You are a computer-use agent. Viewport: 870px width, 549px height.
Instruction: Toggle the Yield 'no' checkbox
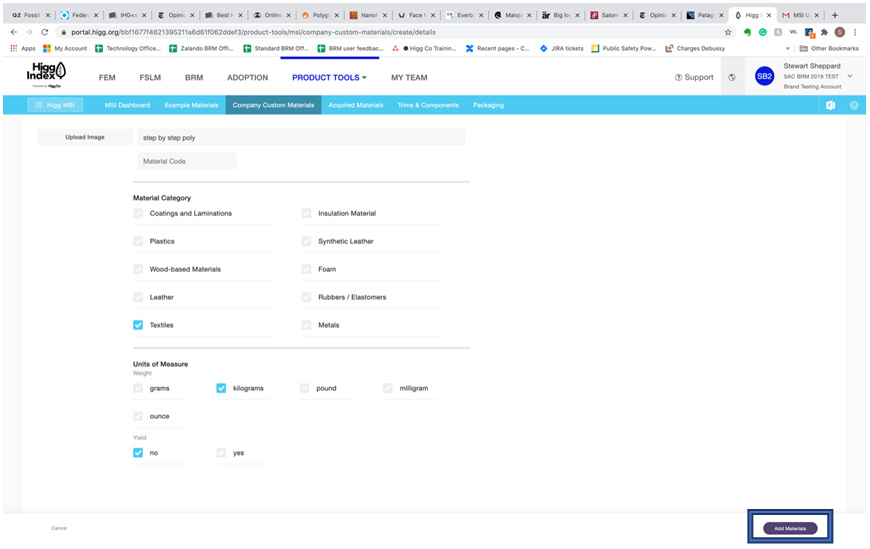tap(138, 452)
